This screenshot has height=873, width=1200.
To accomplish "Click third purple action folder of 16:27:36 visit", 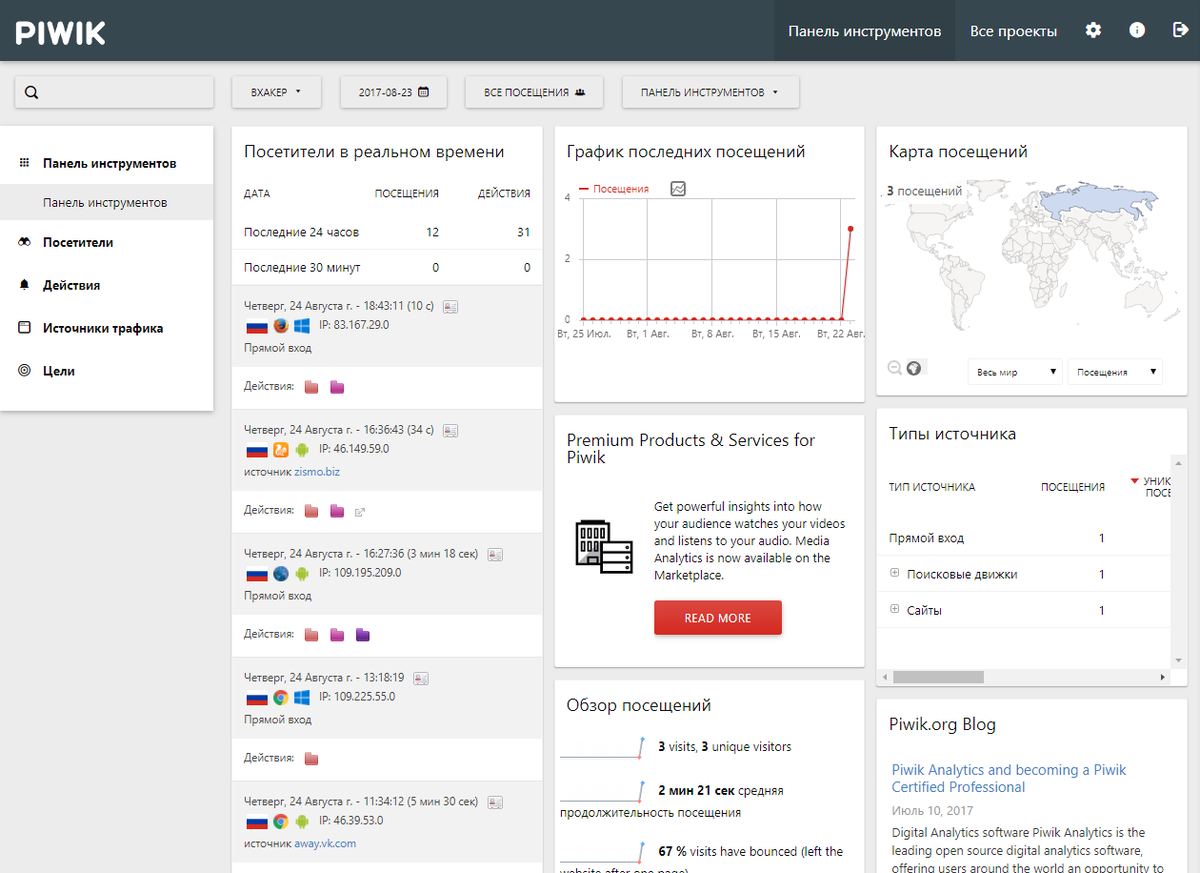I will [363, 635].
